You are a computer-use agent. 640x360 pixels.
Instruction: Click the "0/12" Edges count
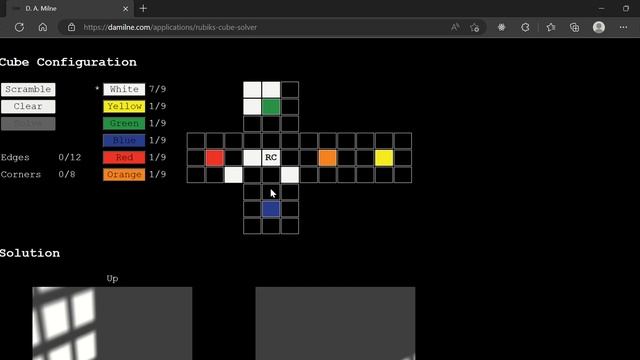[x=70, y=157]
